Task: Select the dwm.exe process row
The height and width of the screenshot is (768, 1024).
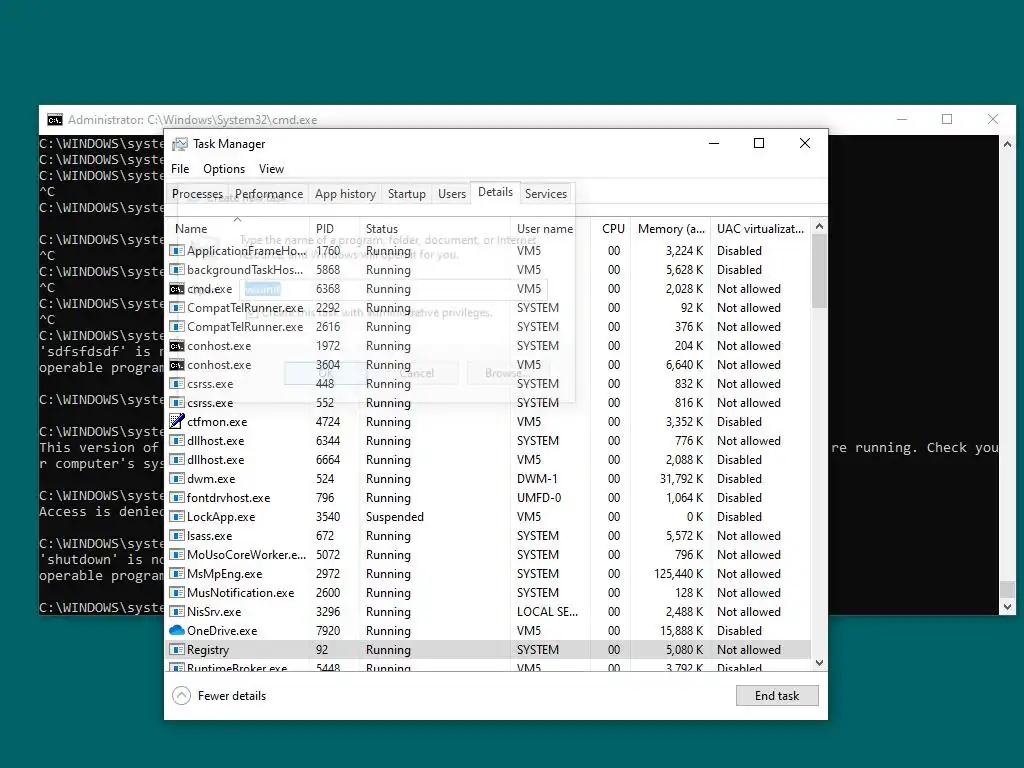Action: [488, 478]
